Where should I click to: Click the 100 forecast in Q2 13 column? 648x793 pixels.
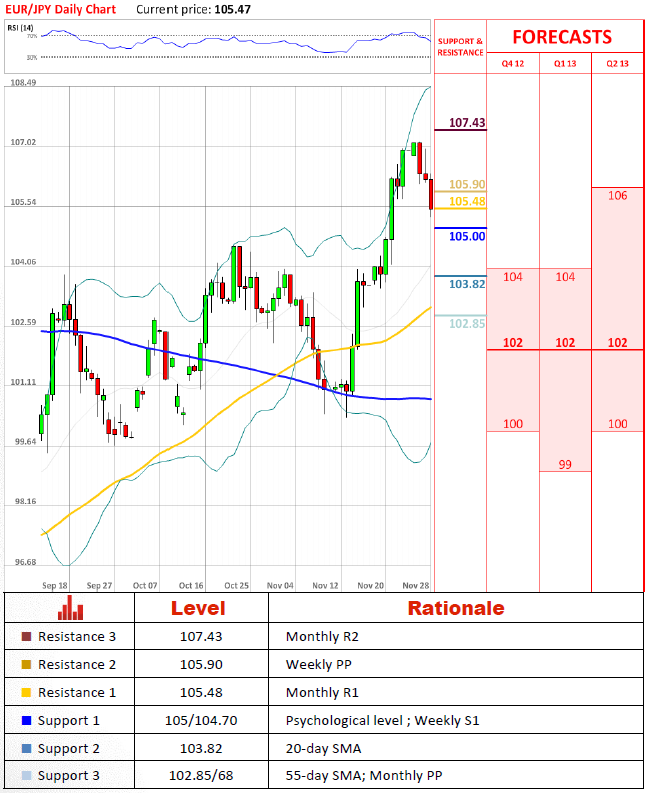(x=617, y=424)
